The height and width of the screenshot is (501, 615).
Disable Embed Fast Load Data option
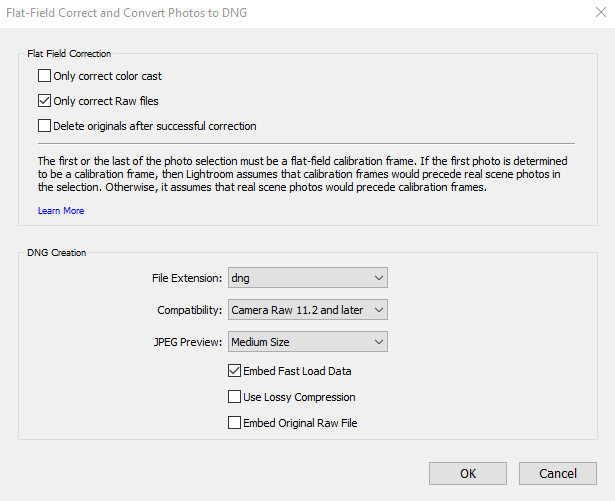[234, 371]
